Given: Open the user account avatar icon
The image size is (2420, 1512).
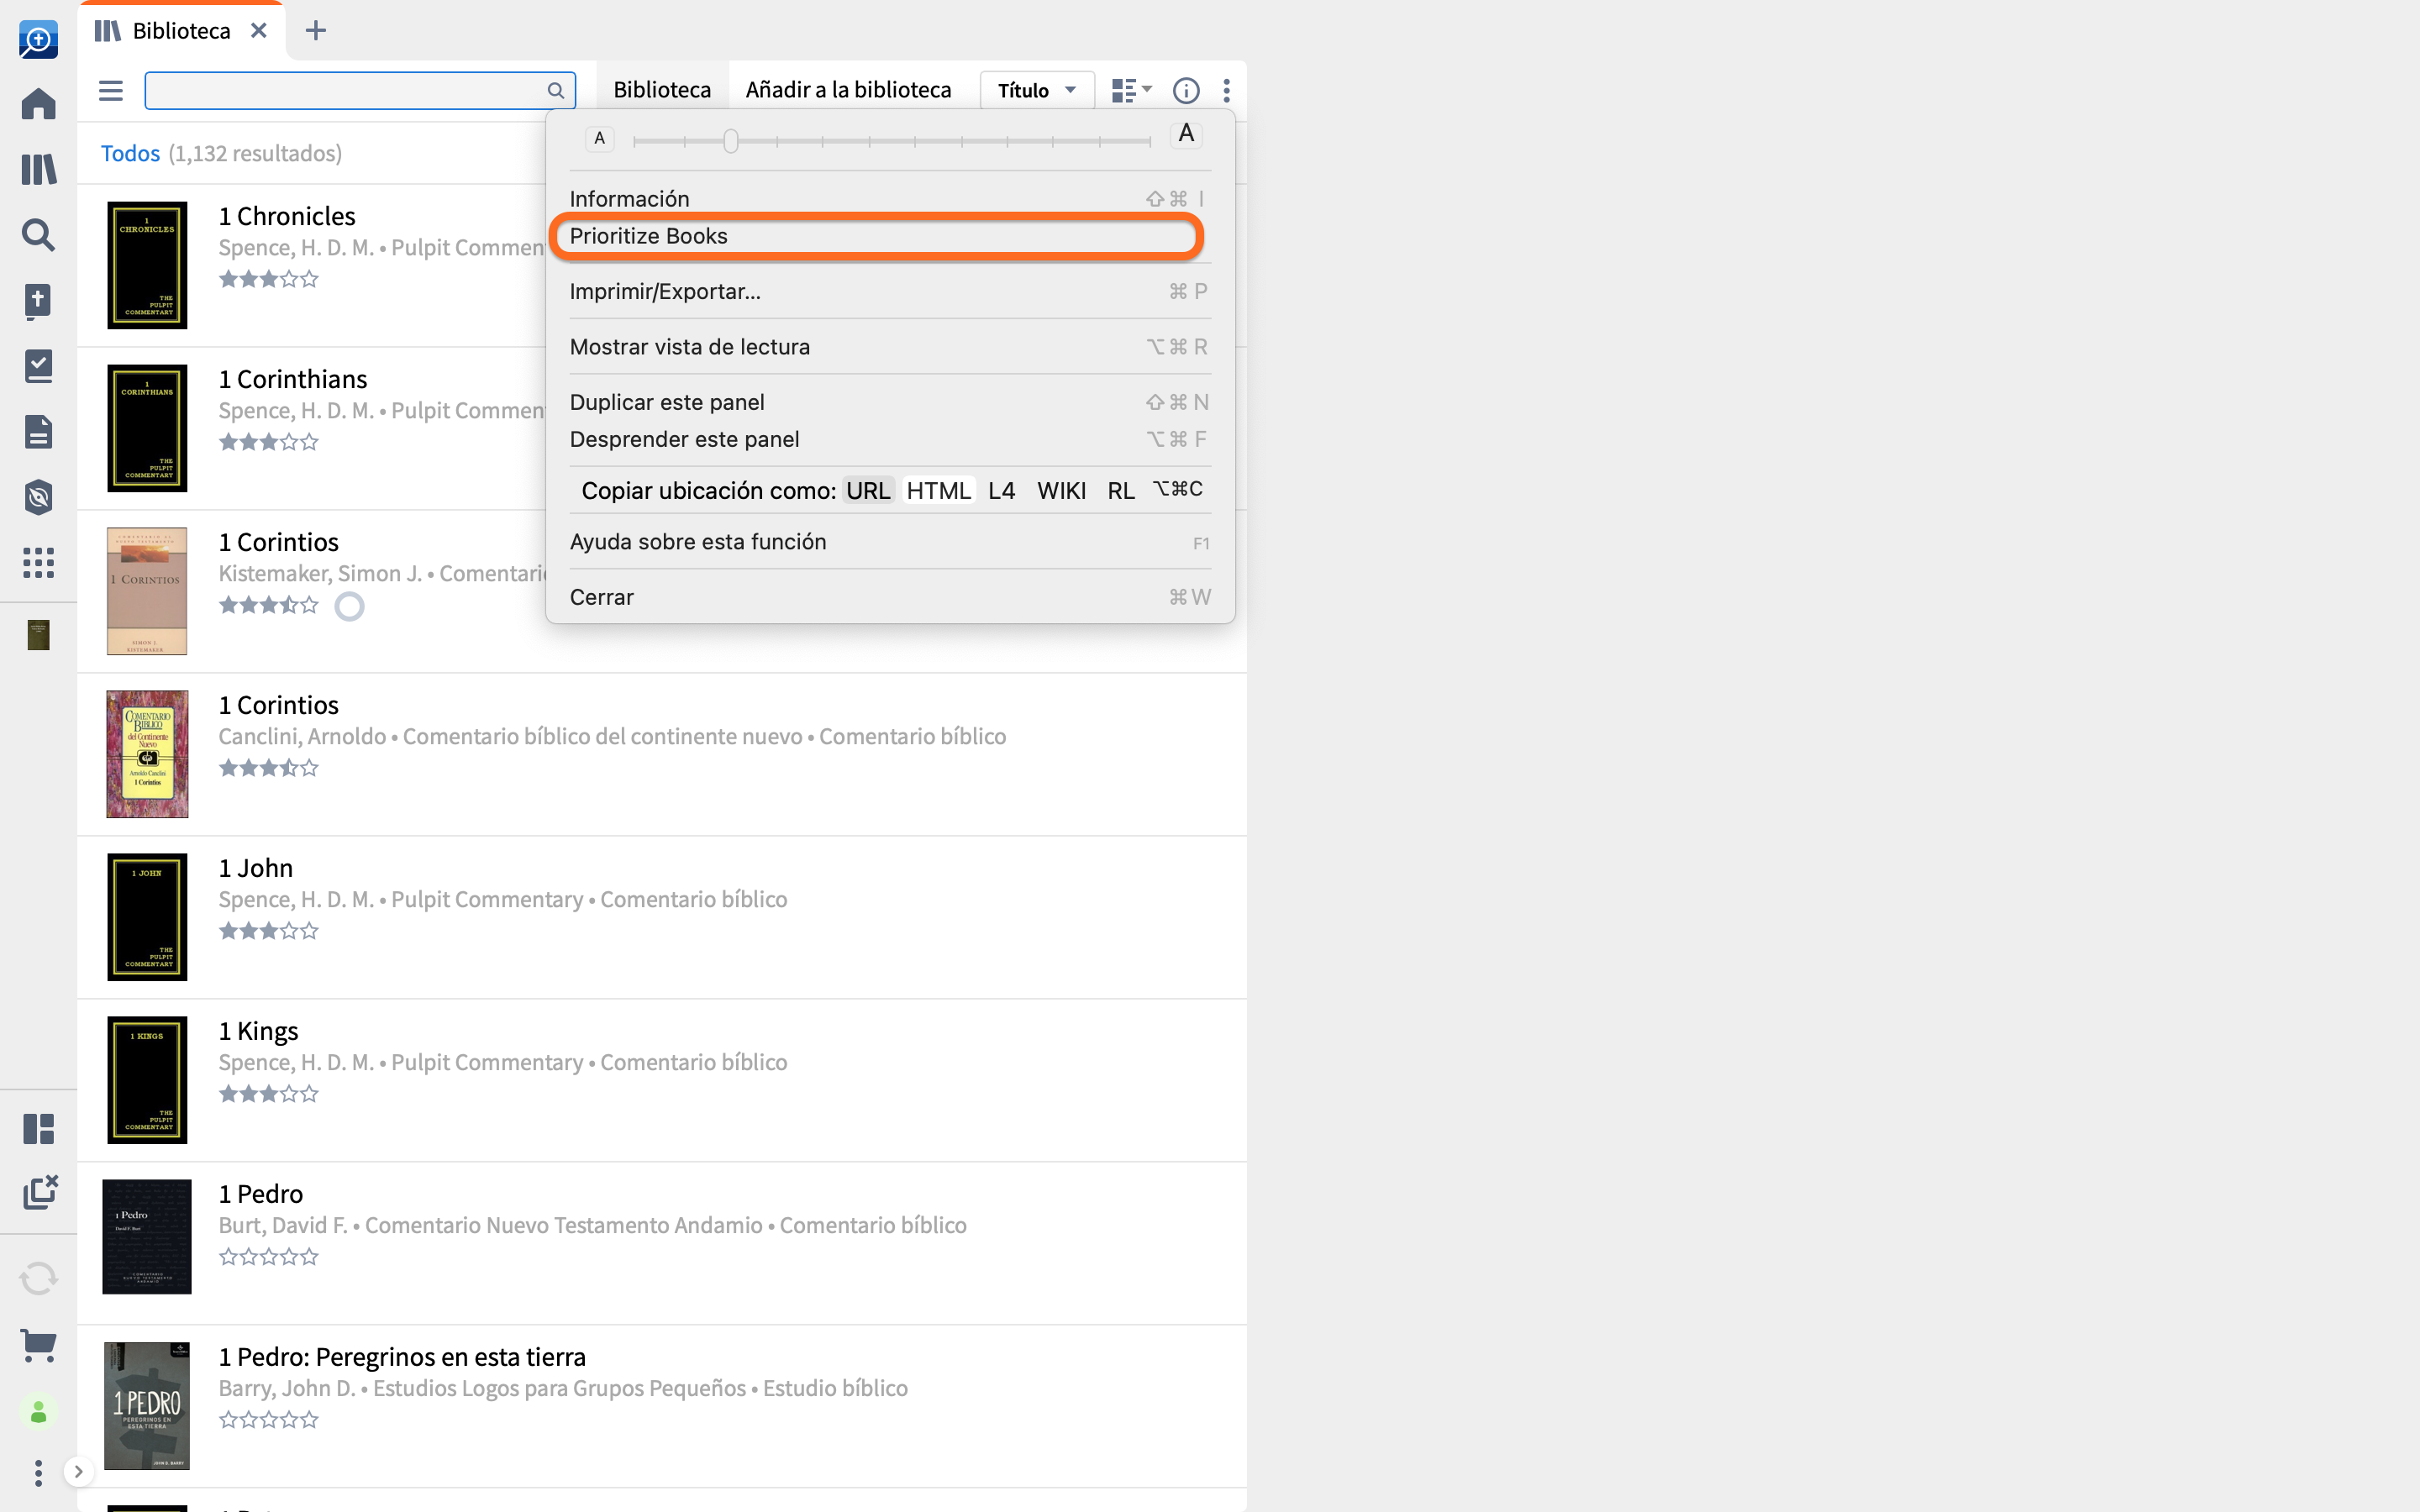Looking at the screenshot, I should 38,1412.
